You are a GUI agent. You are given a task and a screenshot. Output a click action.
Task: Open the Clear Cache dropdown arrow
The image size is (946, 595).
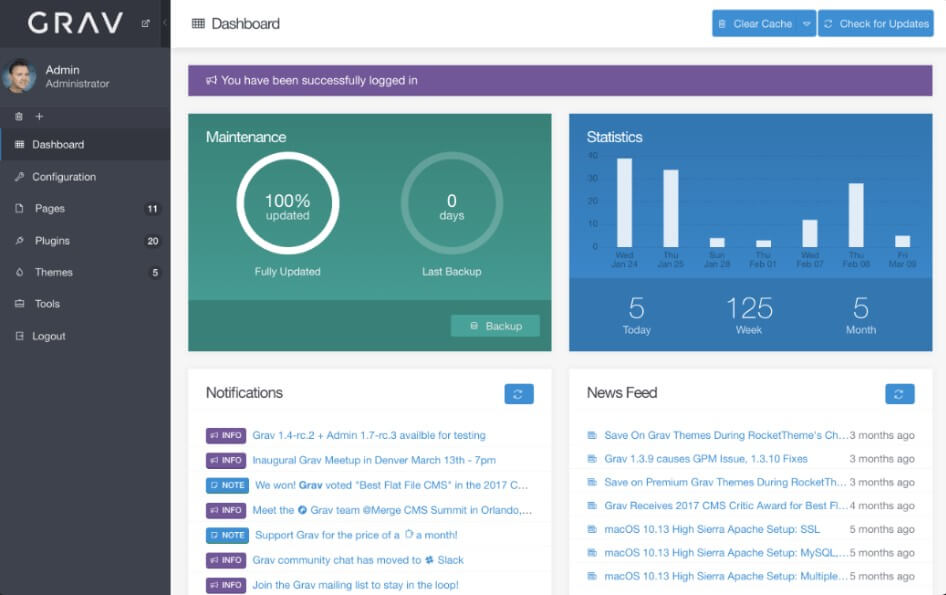[x=807, y=24]
